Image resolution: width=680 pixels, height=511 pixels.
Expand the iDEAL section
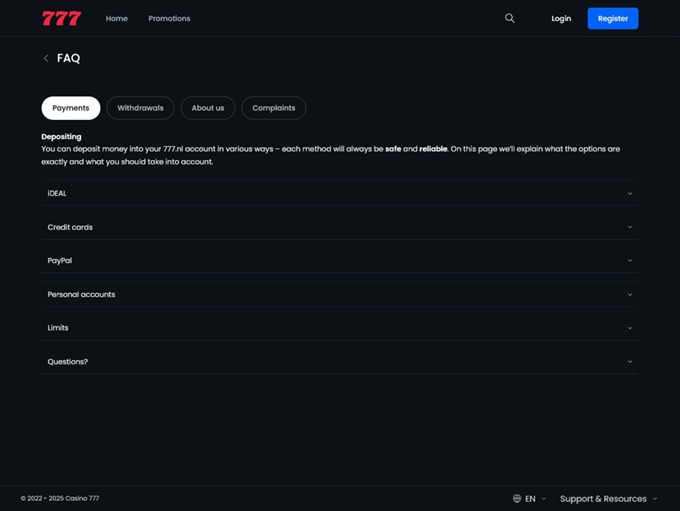(x=339, y=193)
